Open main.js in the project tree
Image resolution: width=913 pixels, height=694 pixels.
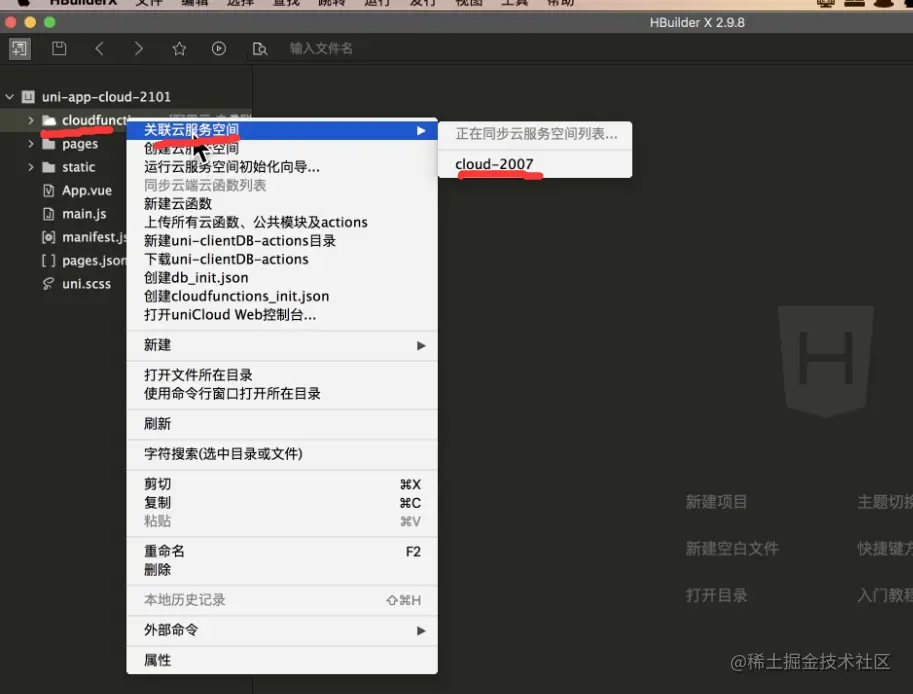click(84, 214)
